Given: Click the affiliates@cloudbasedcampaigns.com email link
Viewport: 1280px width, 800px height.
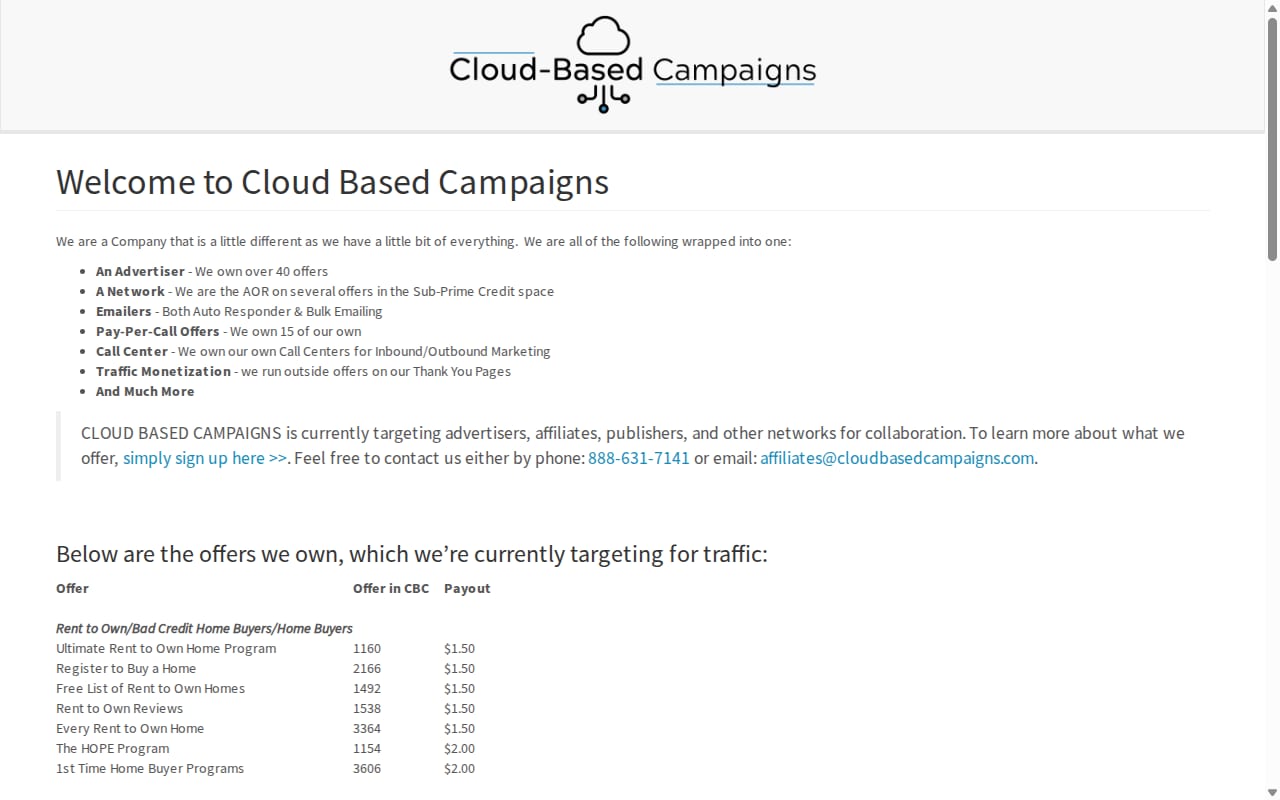Looking at the screenshot, I should 897,458.
